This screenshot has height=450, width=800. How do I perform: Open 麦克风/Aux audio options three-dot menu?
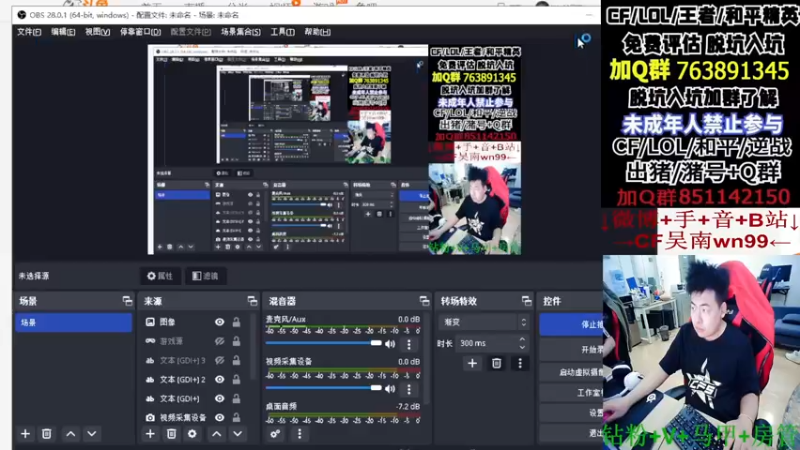pos(409,344)
